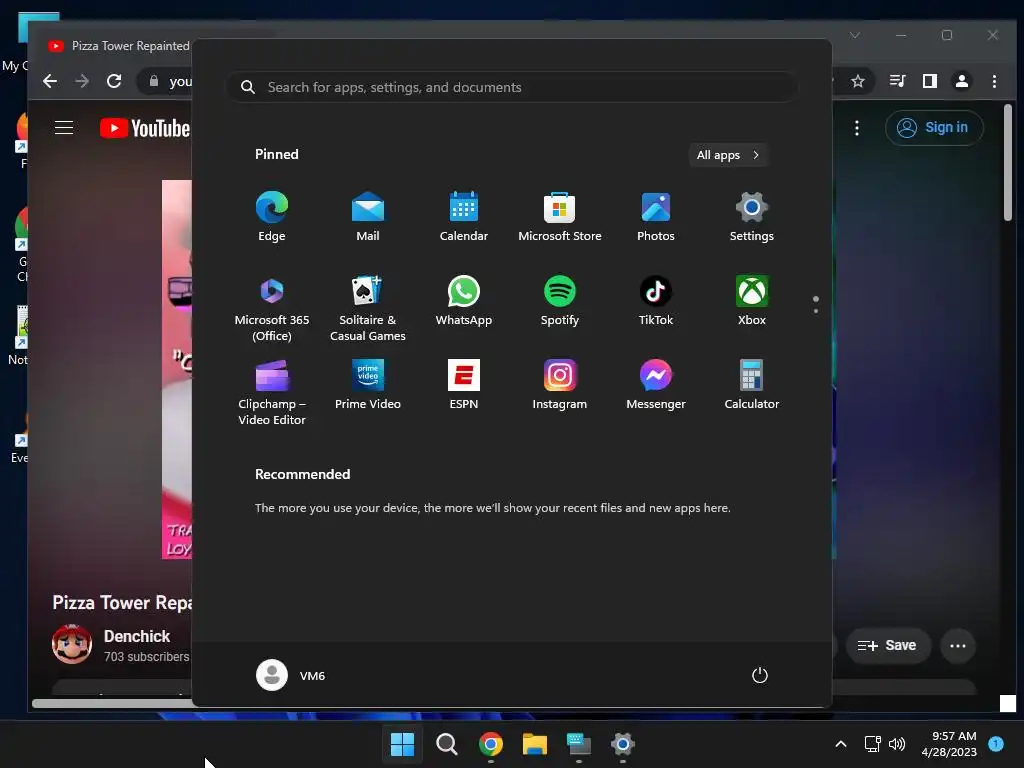This screenshot has width=1024, height=768.
Task: Open more actions button beside Save
Action: 957,645
